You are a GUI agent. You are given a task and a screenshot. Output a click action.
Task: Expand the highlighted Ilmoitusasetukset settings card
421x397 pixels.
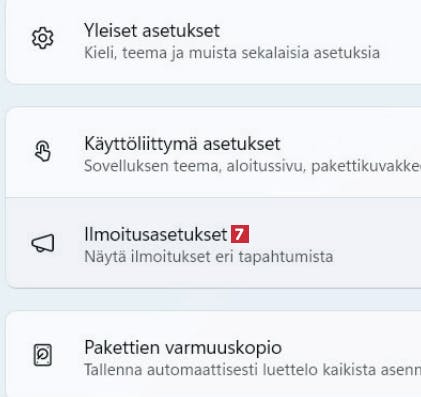[x=213, y=243]
